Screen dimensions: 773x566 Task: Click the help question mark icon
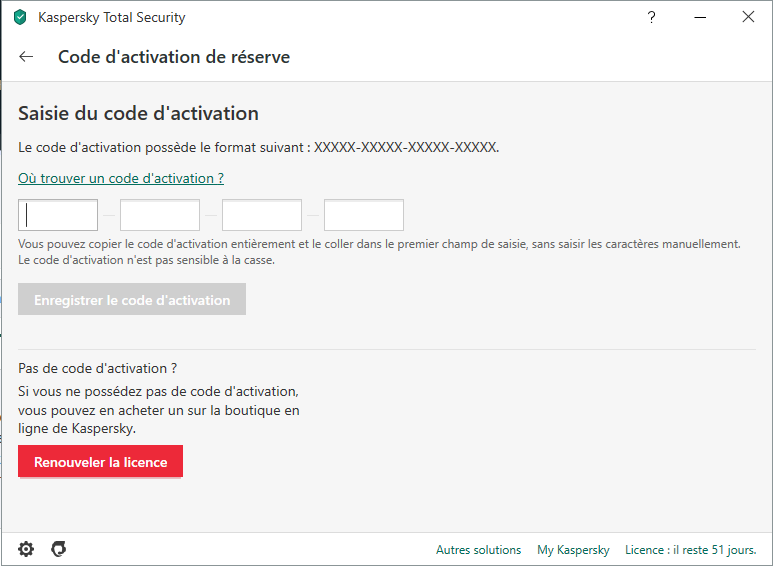(651, 17)
